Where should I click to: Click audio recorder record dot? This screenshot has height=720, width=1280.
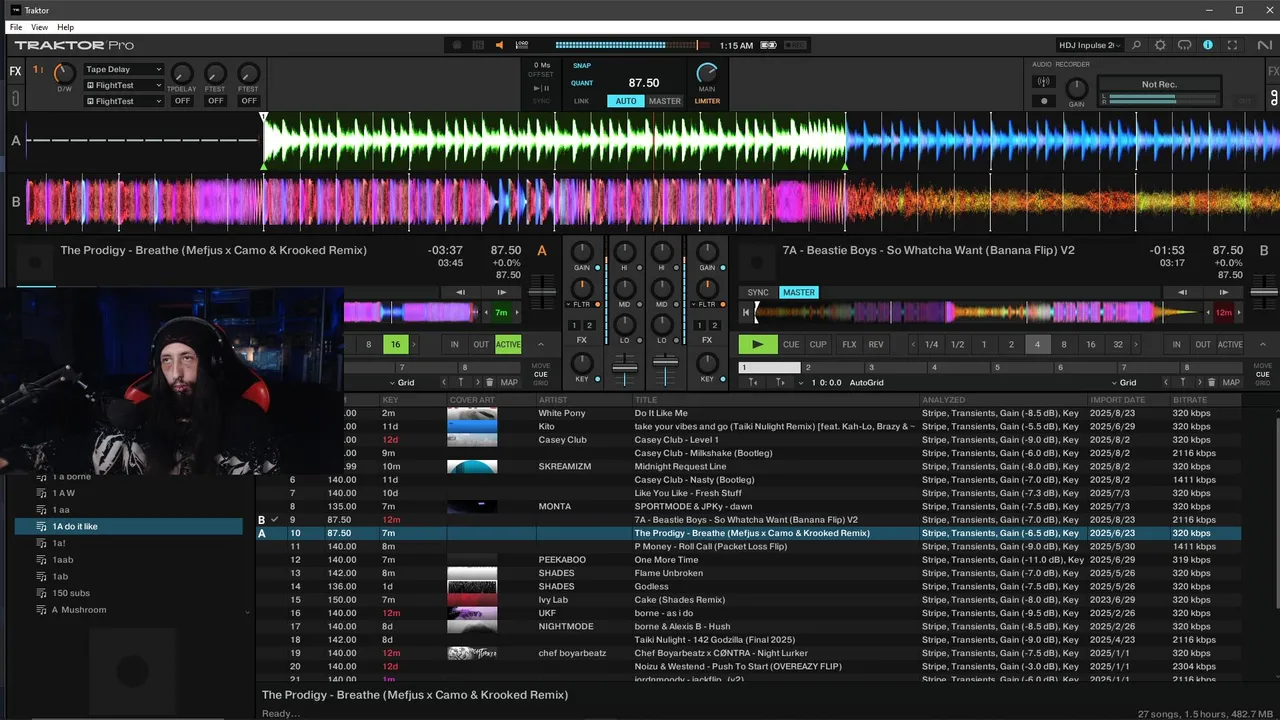click(x=1044, y=100)
